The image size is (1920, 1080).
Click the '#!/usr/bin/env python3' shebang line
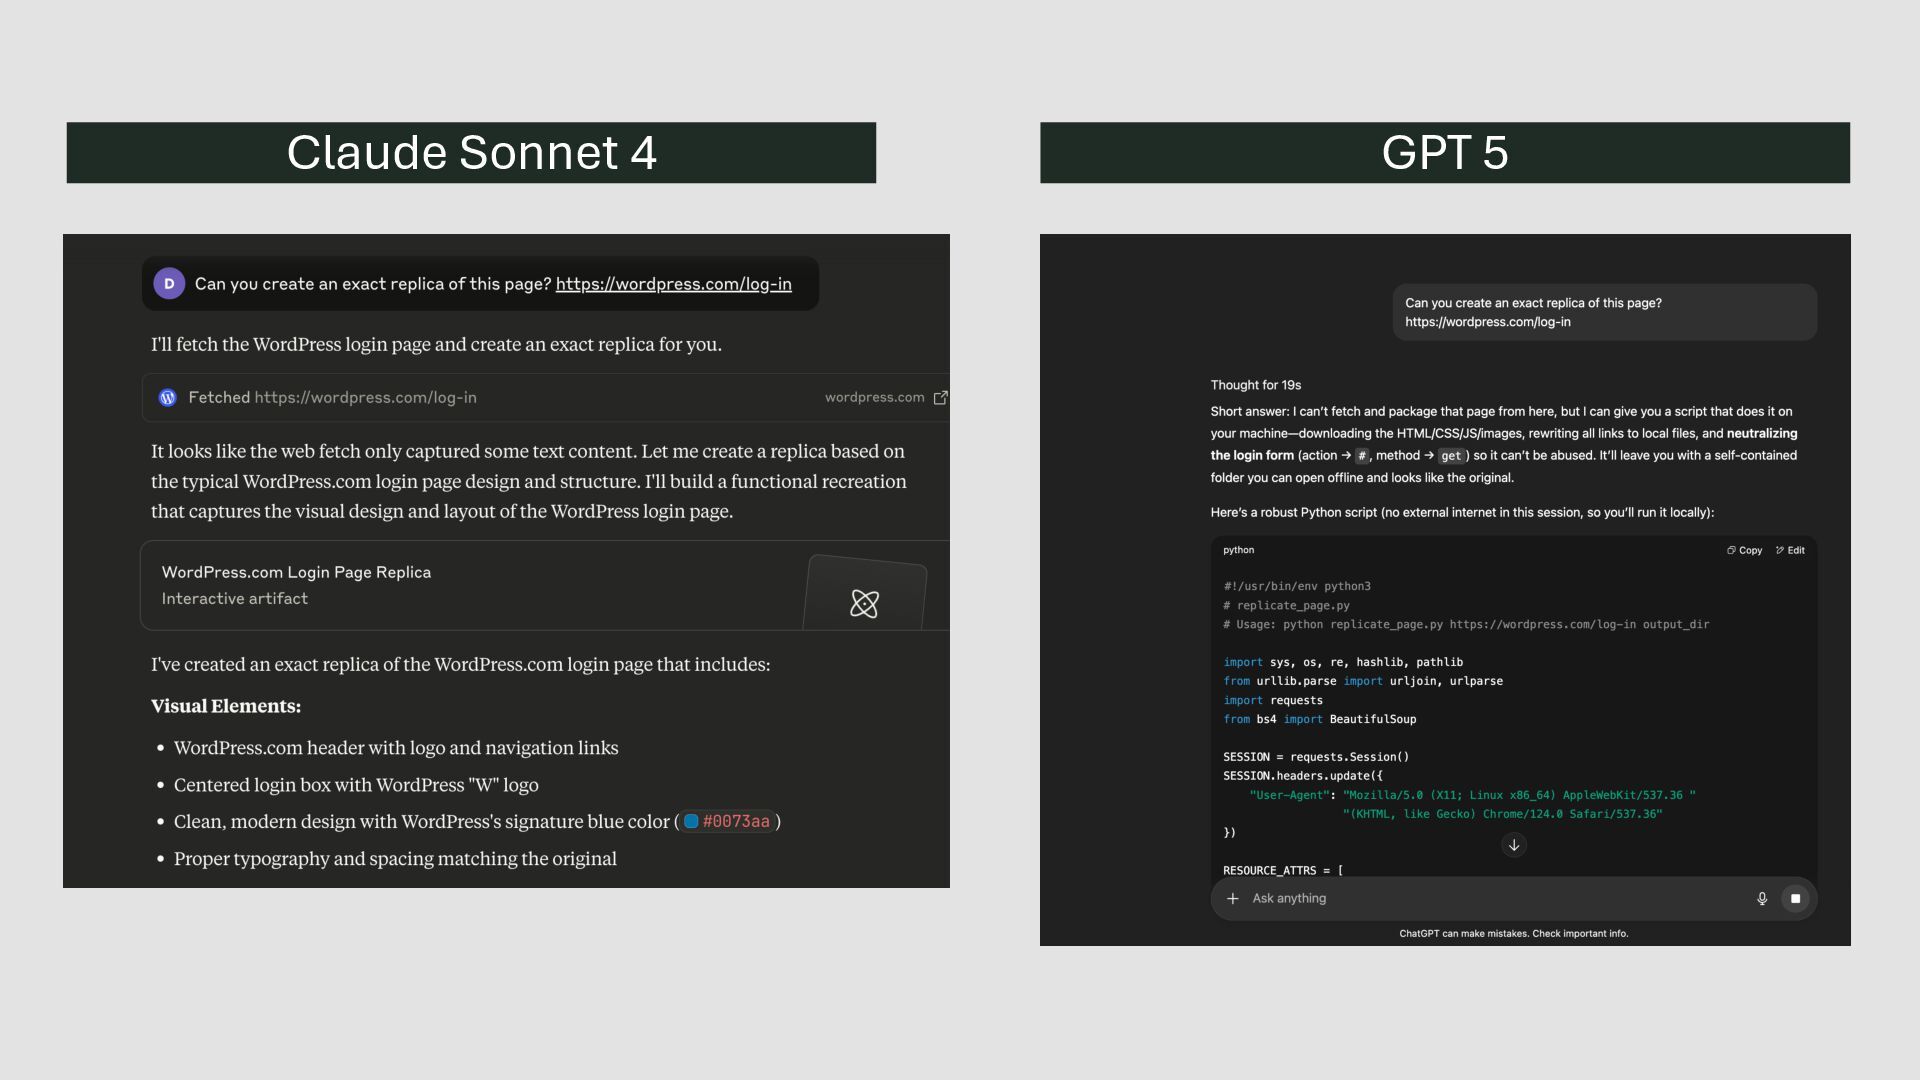pyautogui.click(x=1297, y=586)
